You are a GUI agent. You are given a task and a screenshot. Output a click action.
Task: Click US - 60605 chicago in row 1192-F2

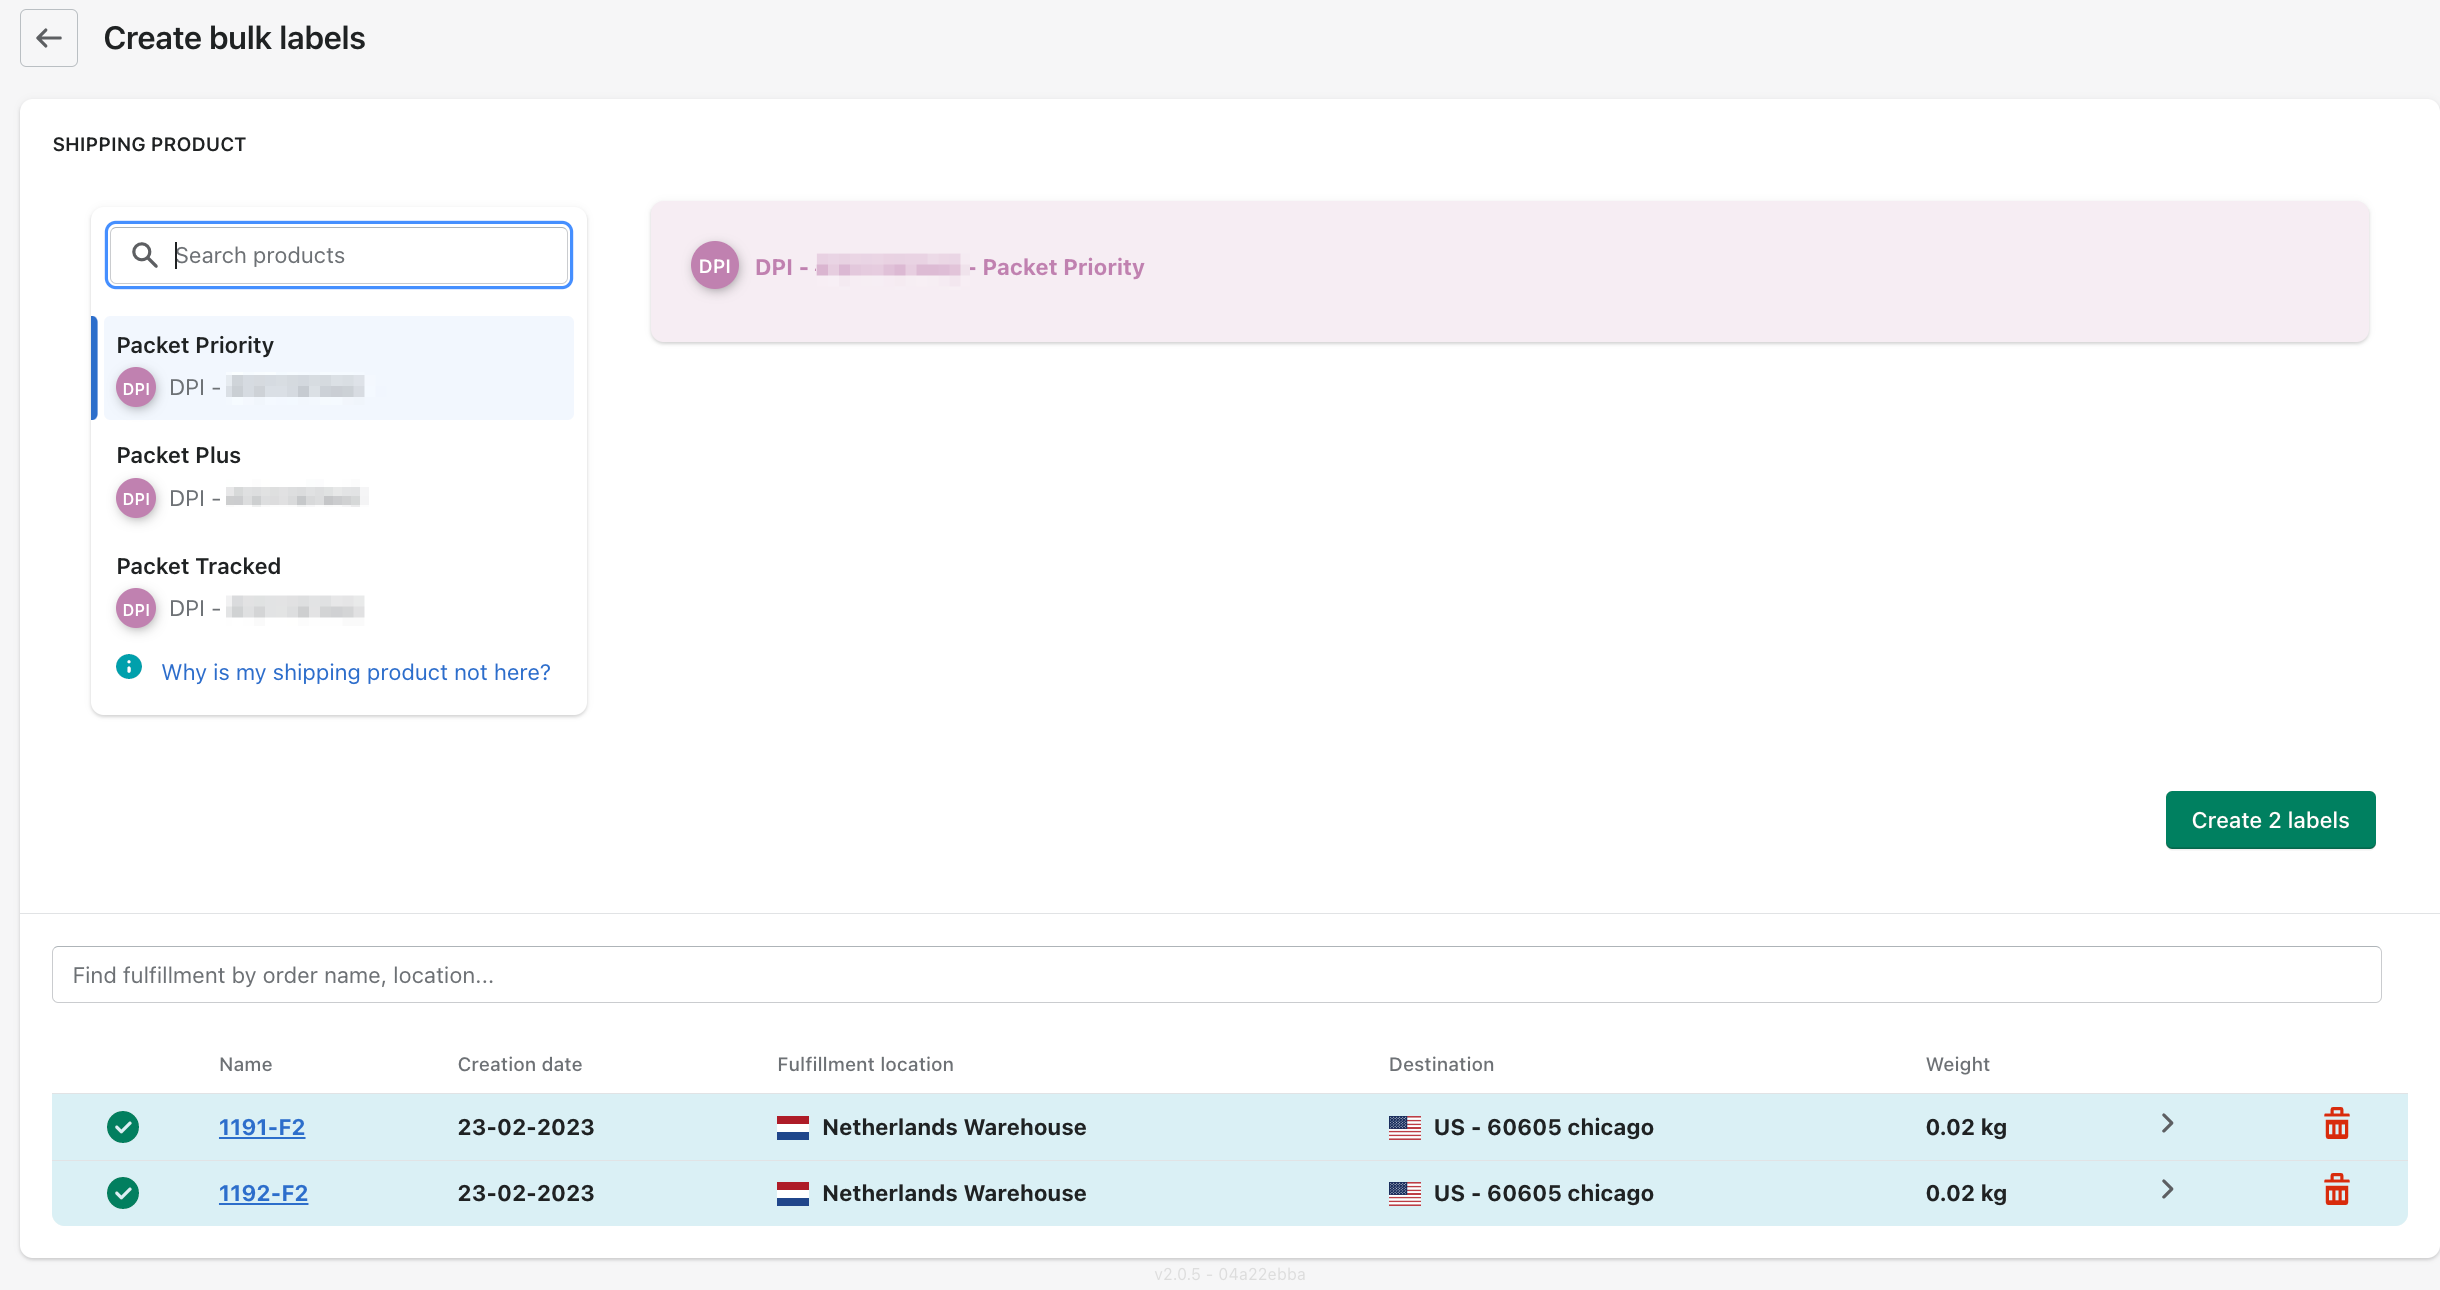pyautogui.click(x=1544, y=1193)
